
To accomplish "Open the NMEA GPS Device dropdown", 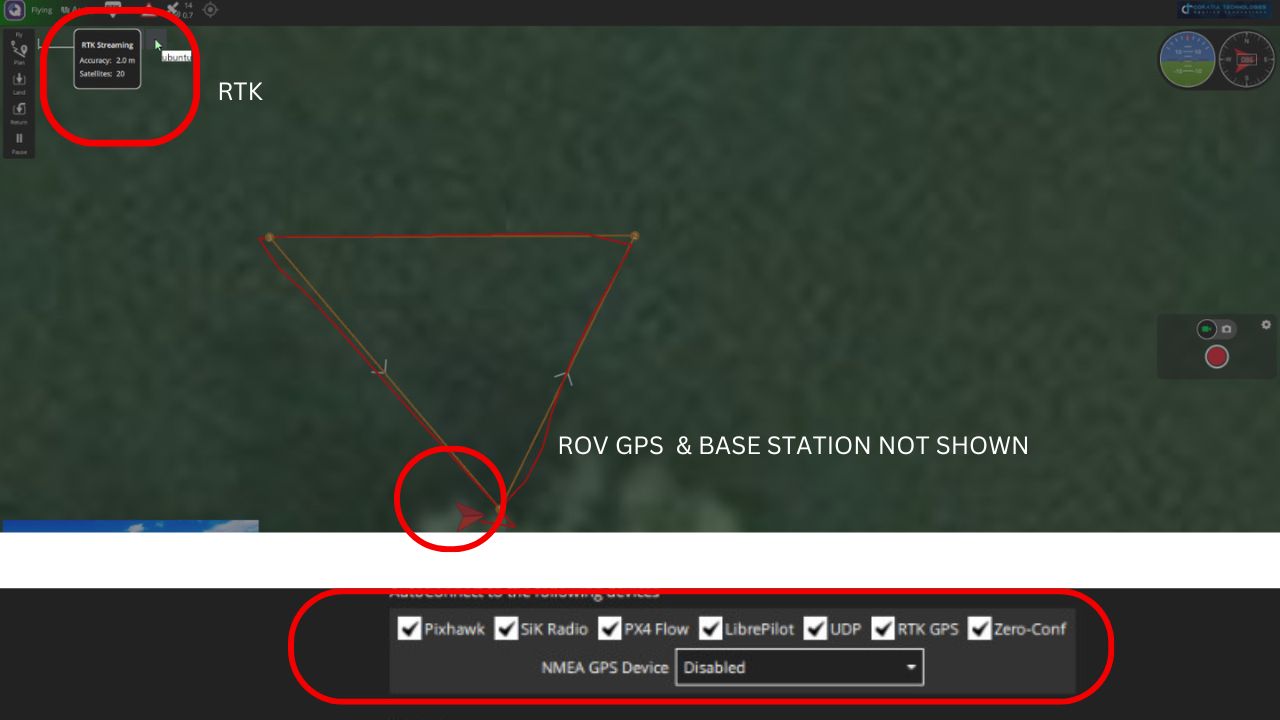I will (800, 668).
